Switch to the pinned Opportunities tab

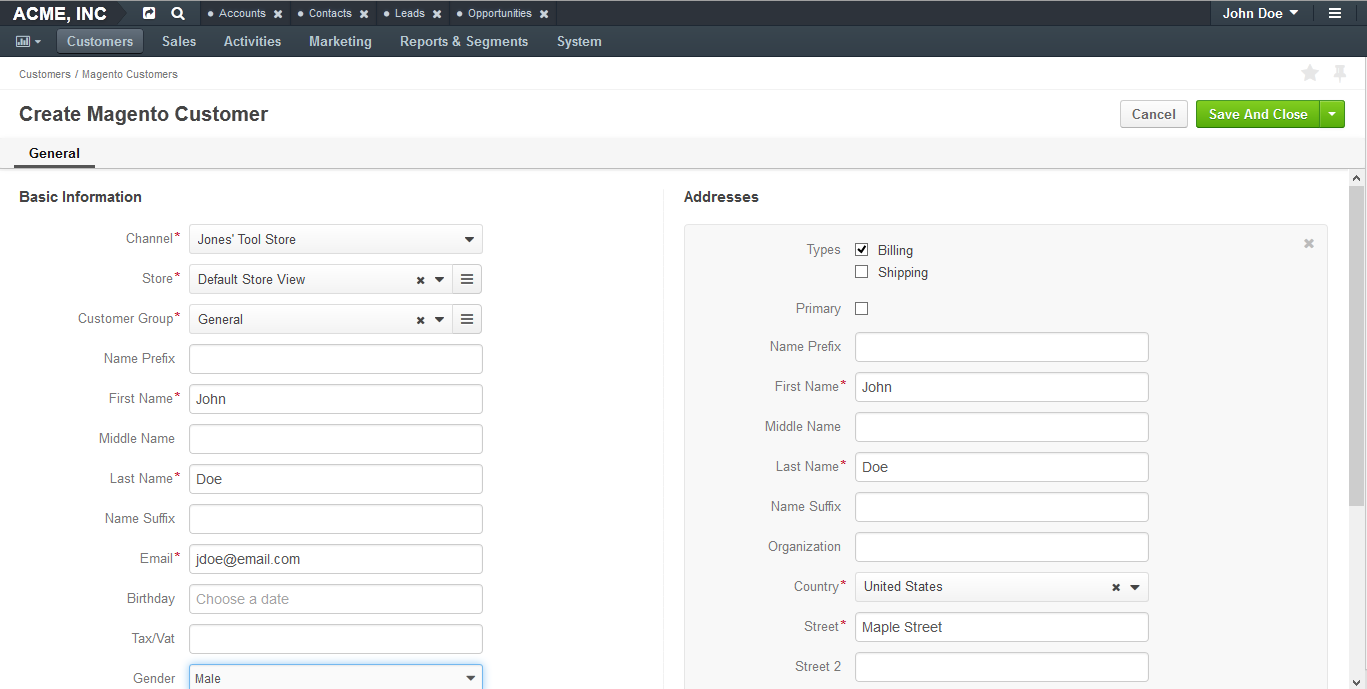pos(500,14)
